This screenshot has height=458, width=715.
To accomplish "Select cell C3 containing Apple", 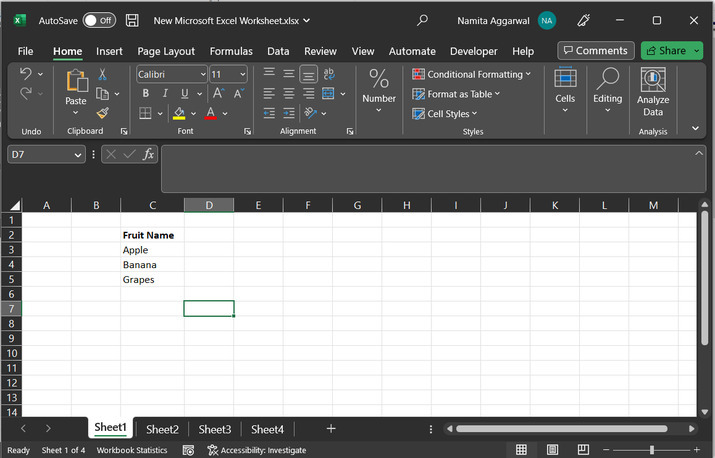I will coord(152,250).
